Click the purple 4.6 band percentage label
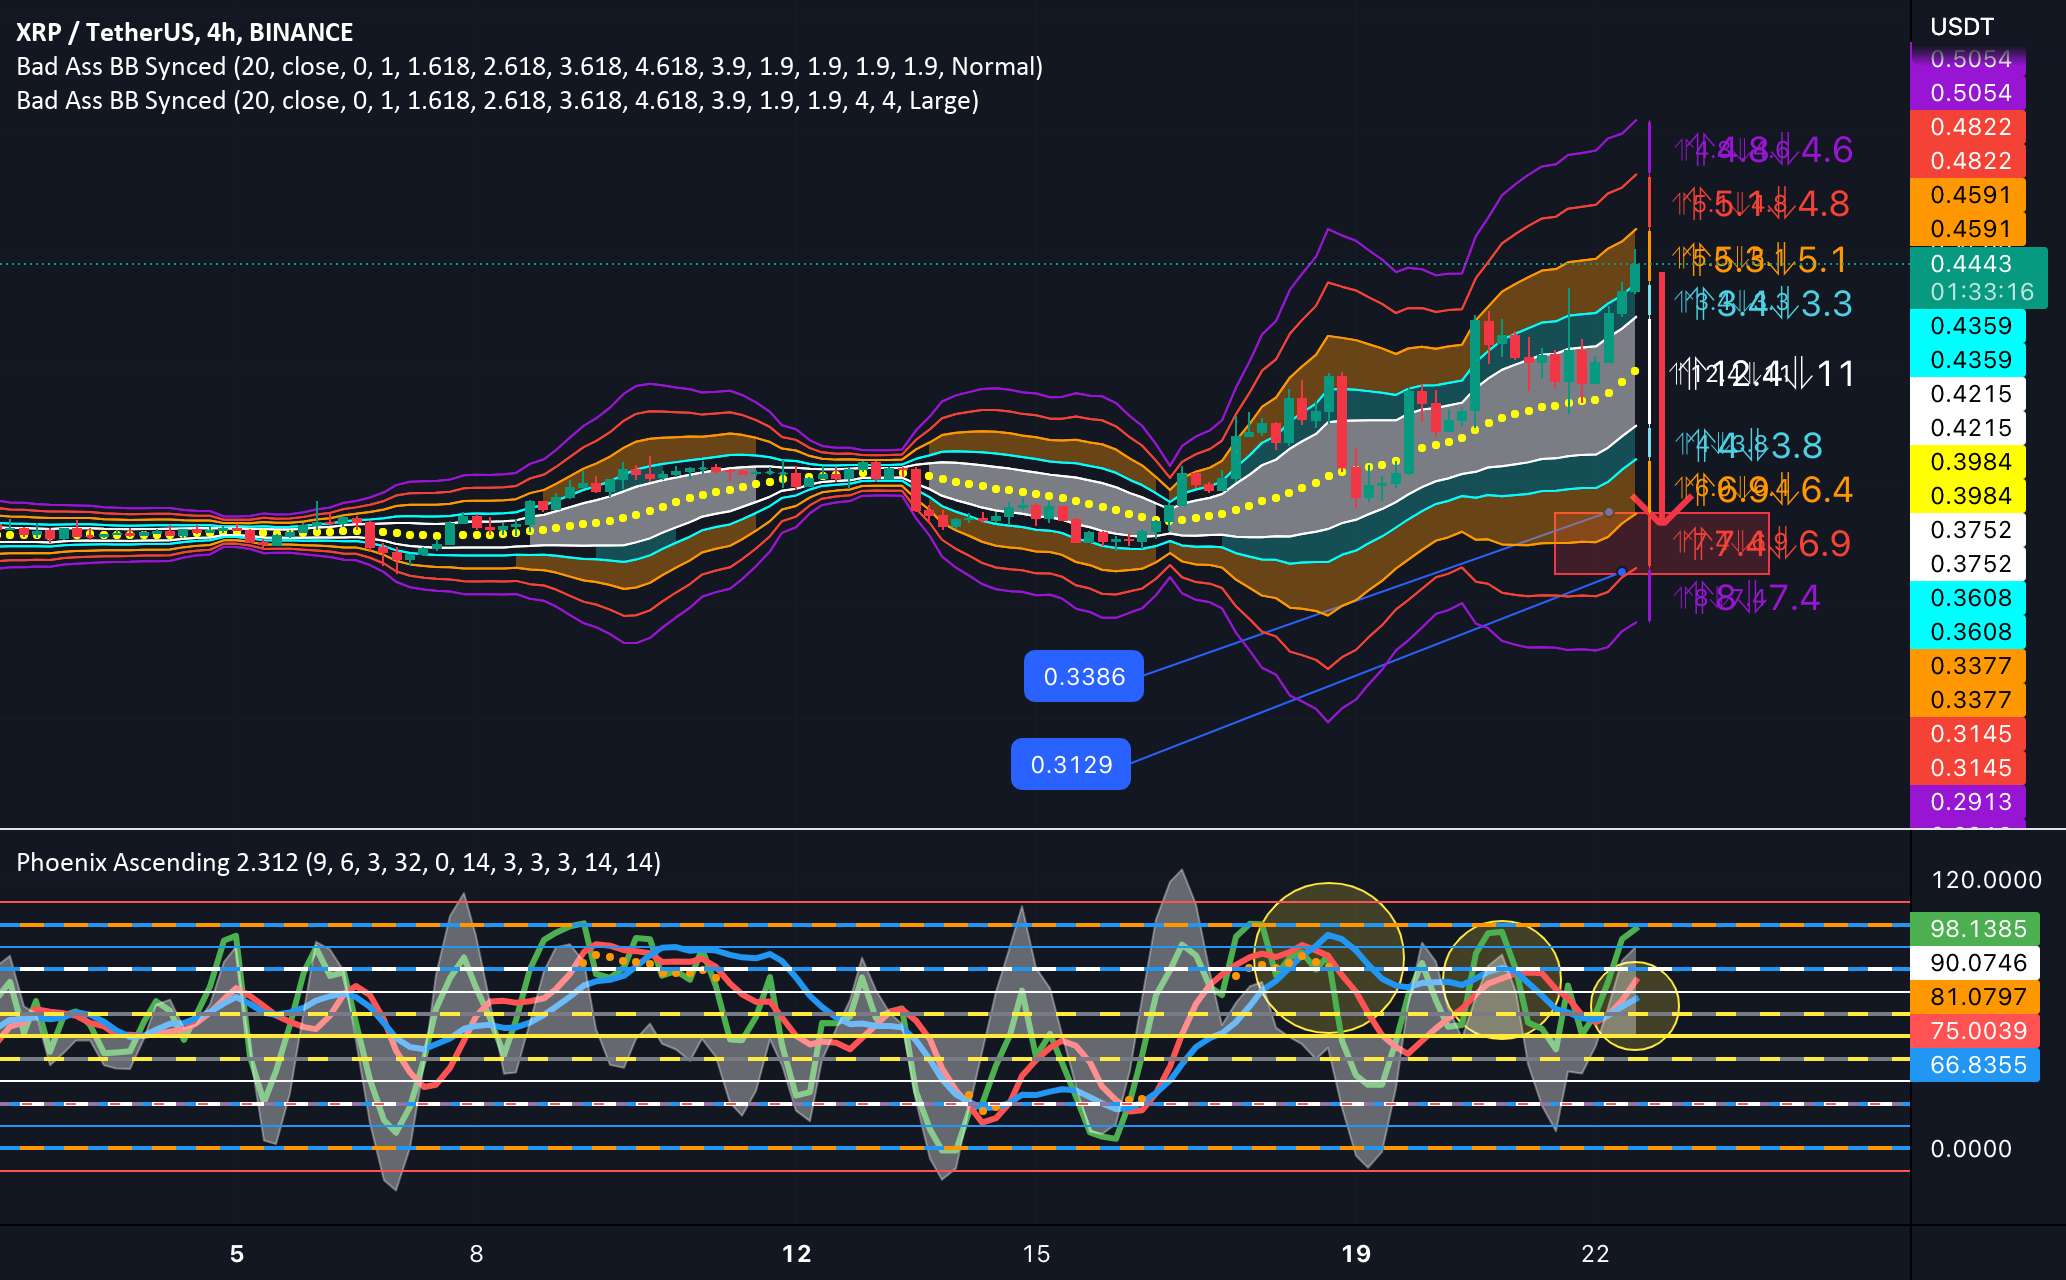This screenshot has height=1280, width=2066. click(x=1827, y=150)
